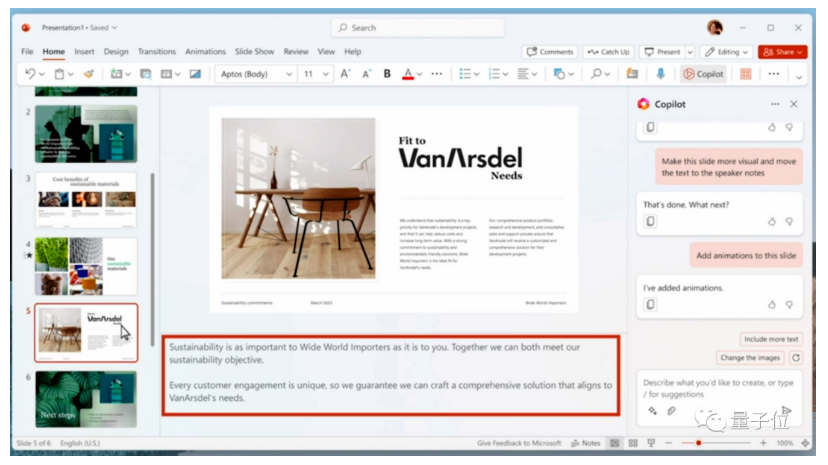
Task: Click the Undo arrow icon
Action: click(x=30, y=74)
